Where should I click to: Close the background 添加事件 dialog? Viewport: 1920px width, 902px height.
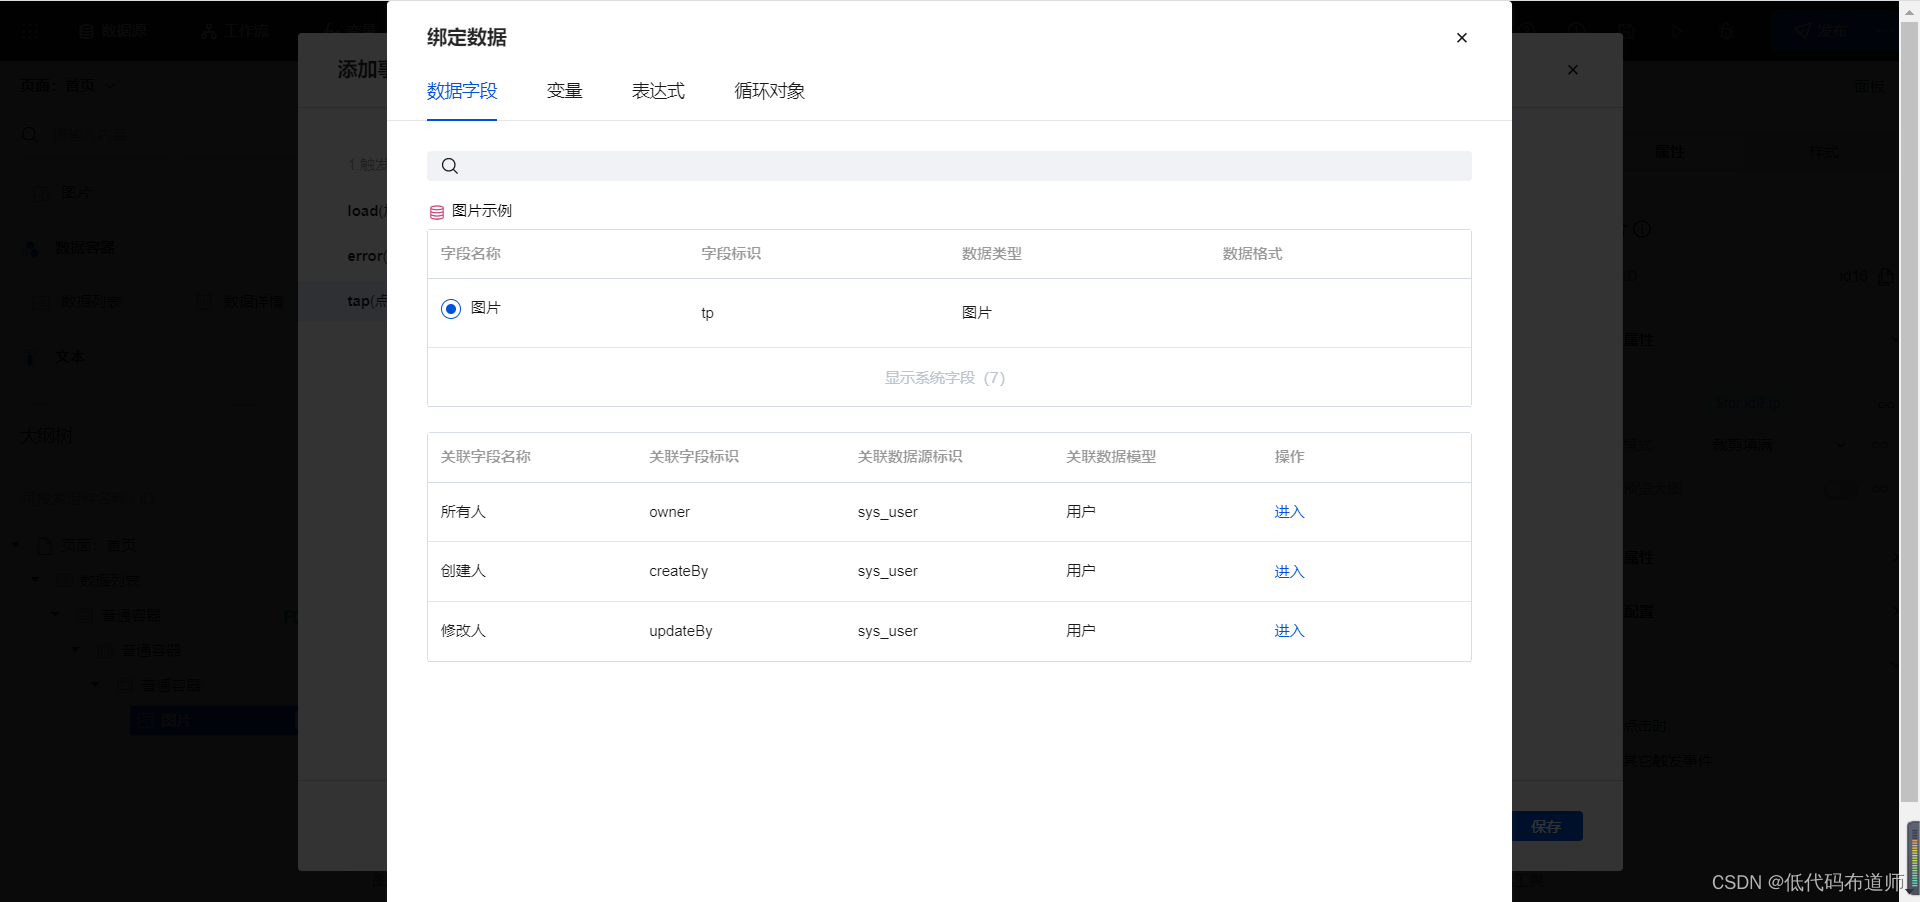pyautogui.click(x=1573, y=70)
